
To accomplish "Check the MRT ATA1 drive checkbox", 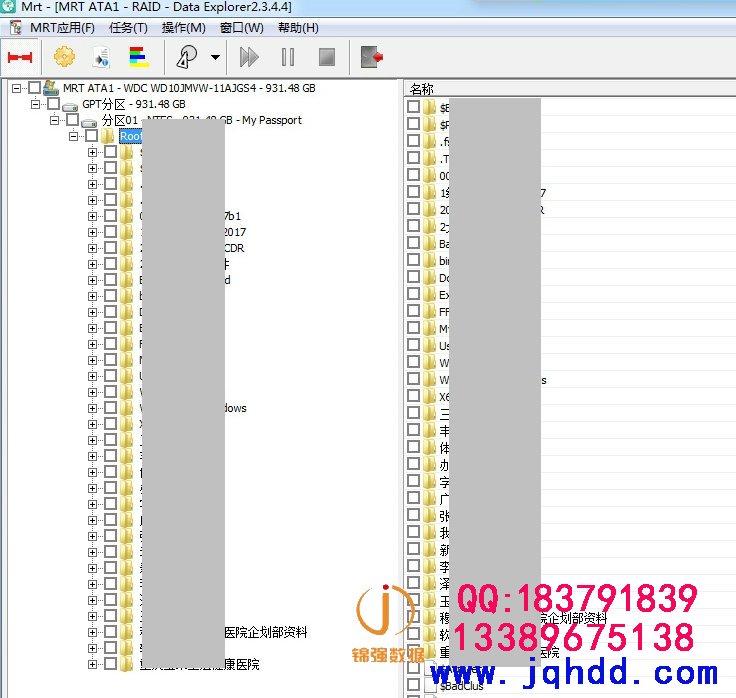I will pyautogui.click(x=34, y=88).
